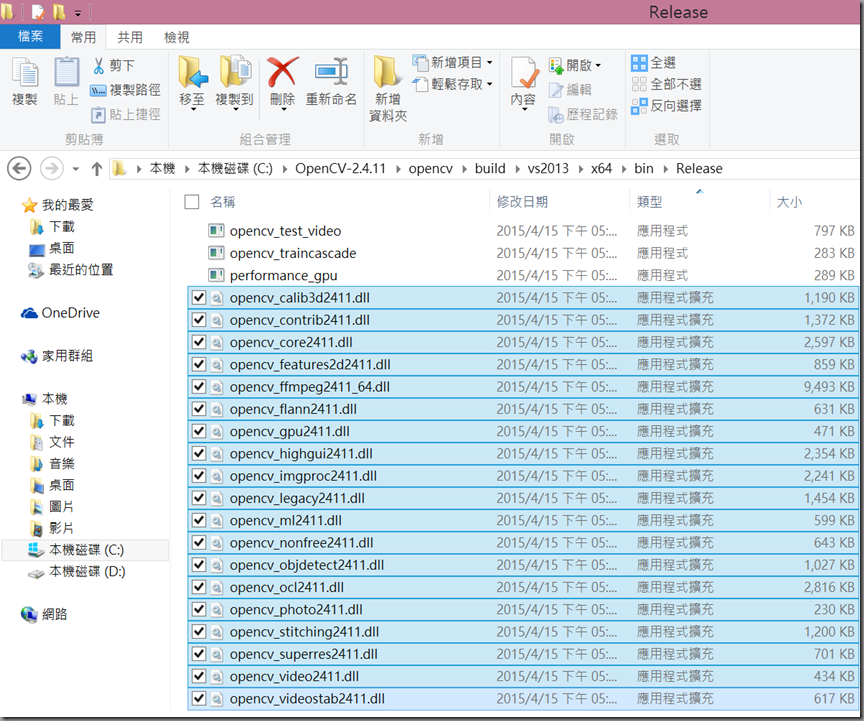Expand breadcrumb arrow after OpenCV-2.4.11
The image size is (864, 721).
pyautogui.click(x=398, y=169)
